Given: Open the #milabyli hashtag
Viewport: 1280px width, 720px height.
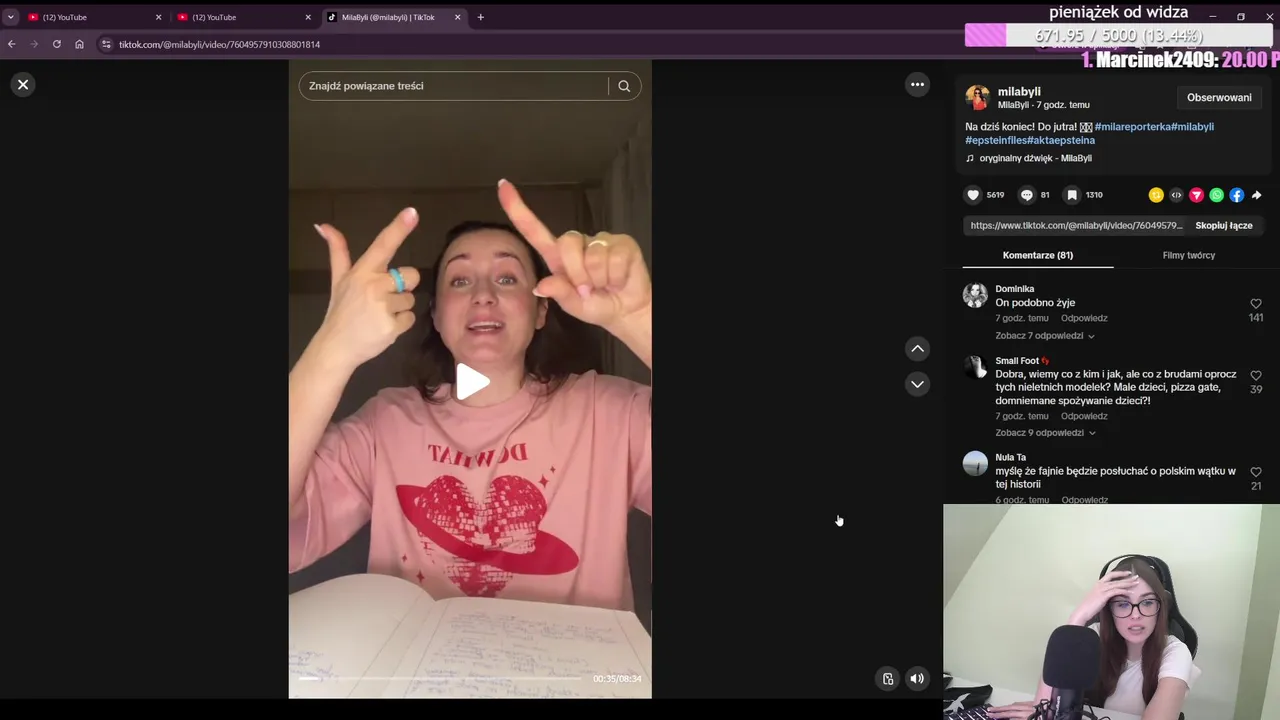Looking at the screenshot, I should pyautogui.click(x=1192, y=127).
